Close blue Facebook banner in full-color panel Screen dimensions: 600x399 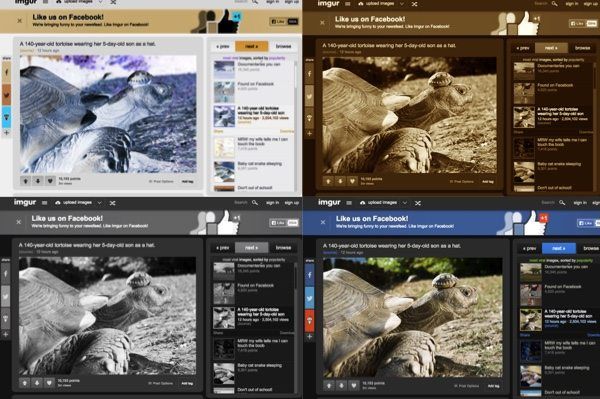pos(323,222)
